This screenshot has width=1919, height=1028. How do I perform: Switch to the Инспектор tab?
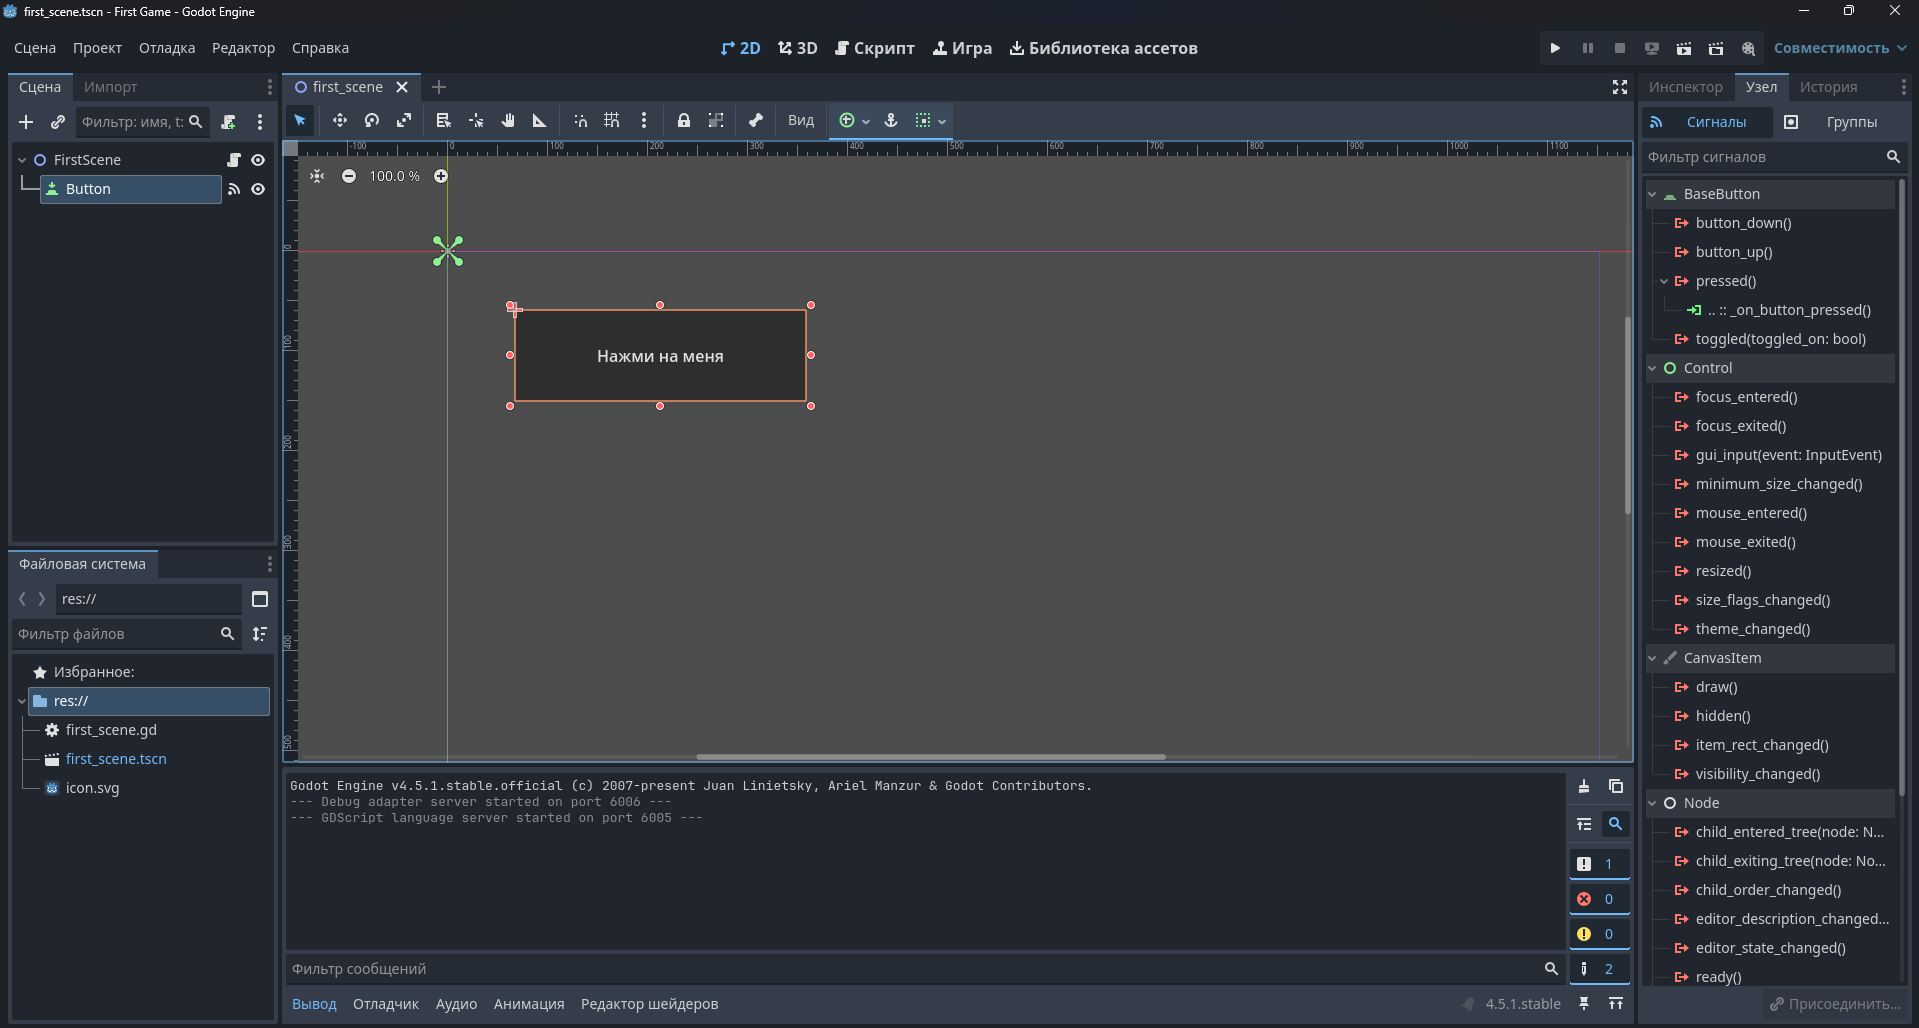tap(1685, 87)
